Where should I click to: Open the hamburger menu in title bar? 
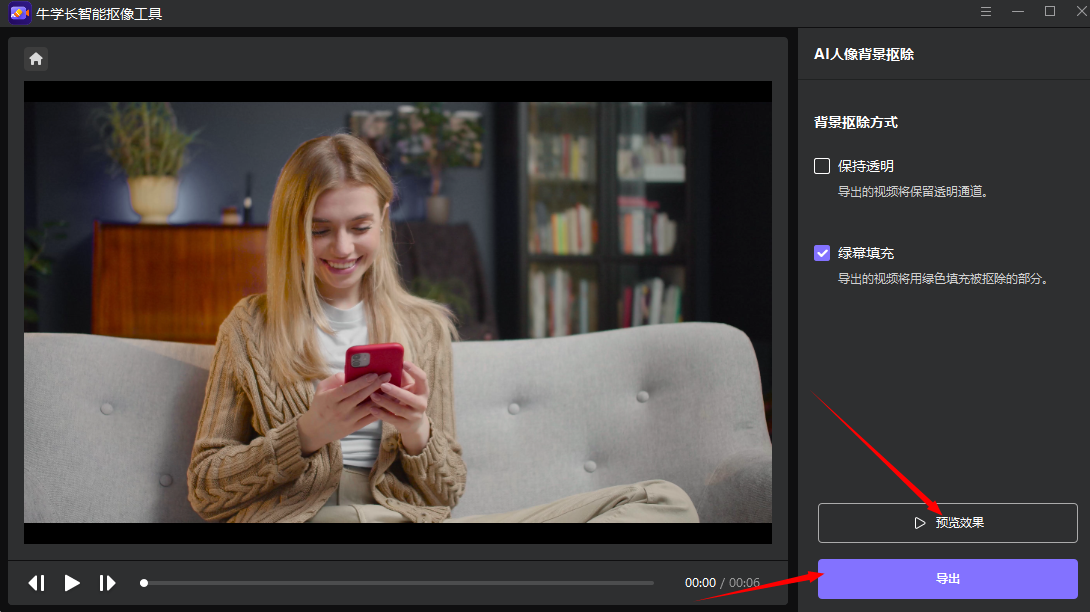pos(986,12)
